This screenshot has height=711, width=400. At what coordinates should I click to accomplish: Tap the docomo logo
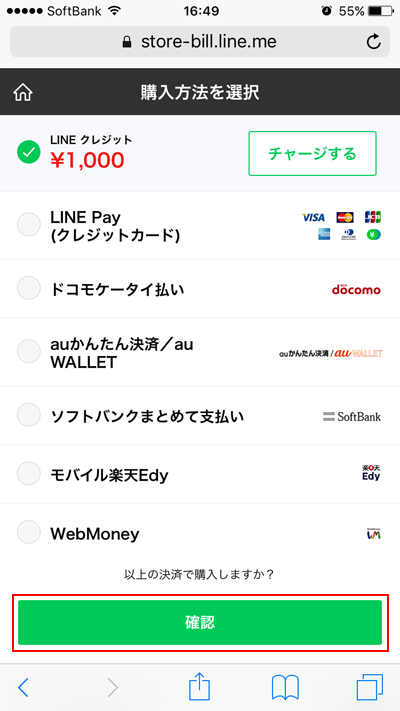(356, 289)
